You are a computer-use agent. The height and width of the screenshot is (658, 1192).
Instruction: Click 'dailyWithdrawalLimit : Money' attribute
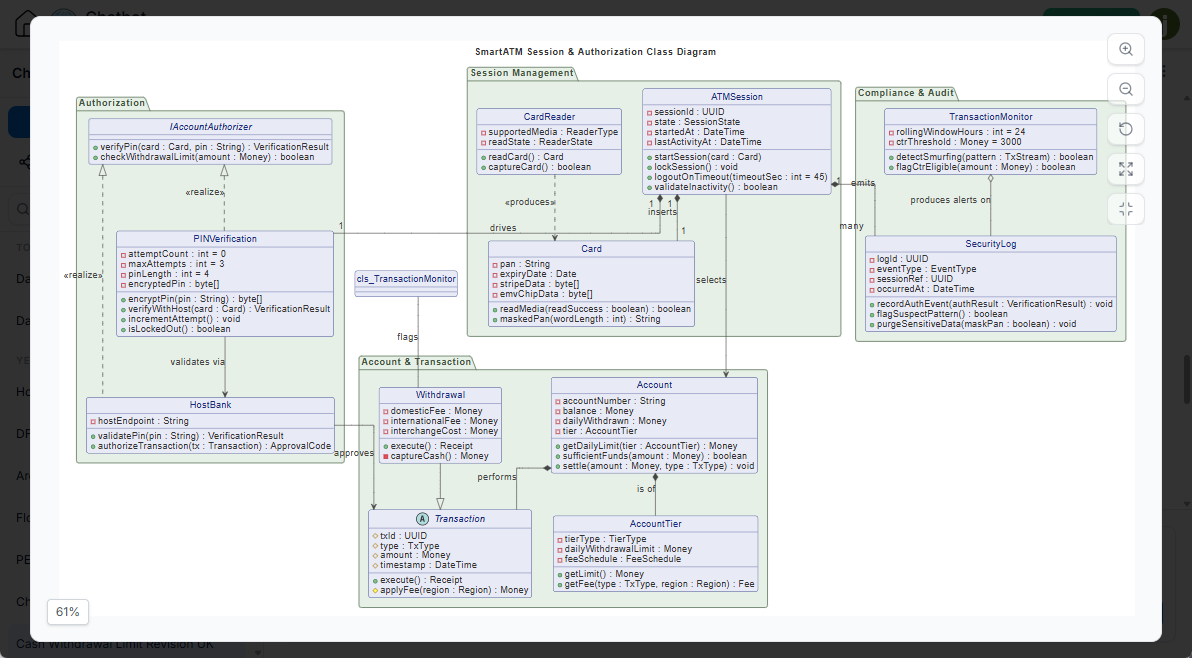628,549
